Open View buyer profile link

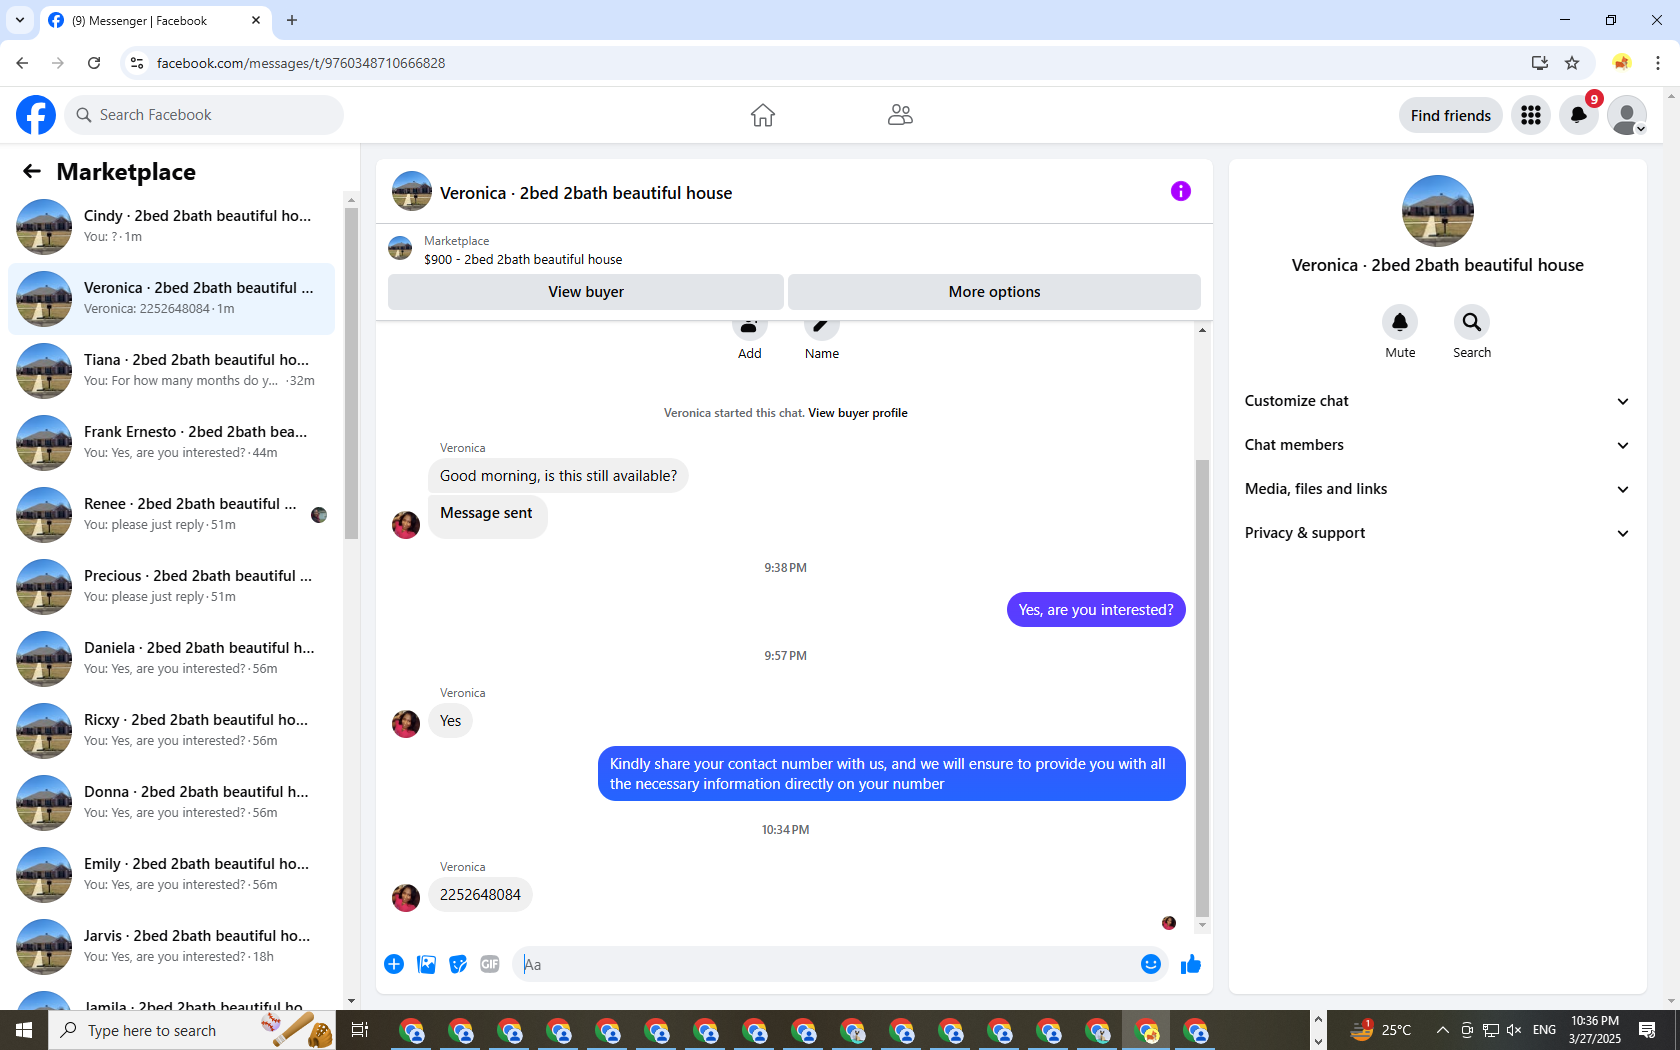[x=858, y=413]
